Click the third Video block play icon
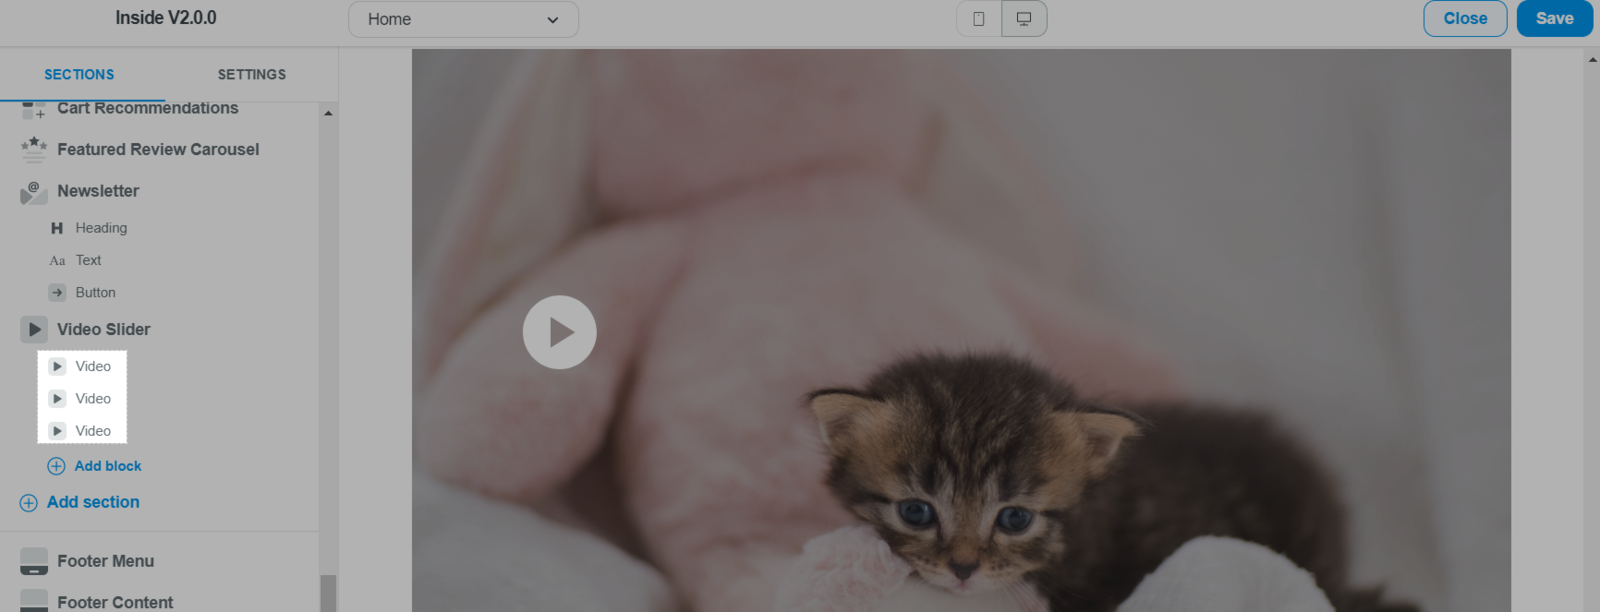Viewport: 1600px width, 612px height. pyautogui.click(x=57, y=431)
